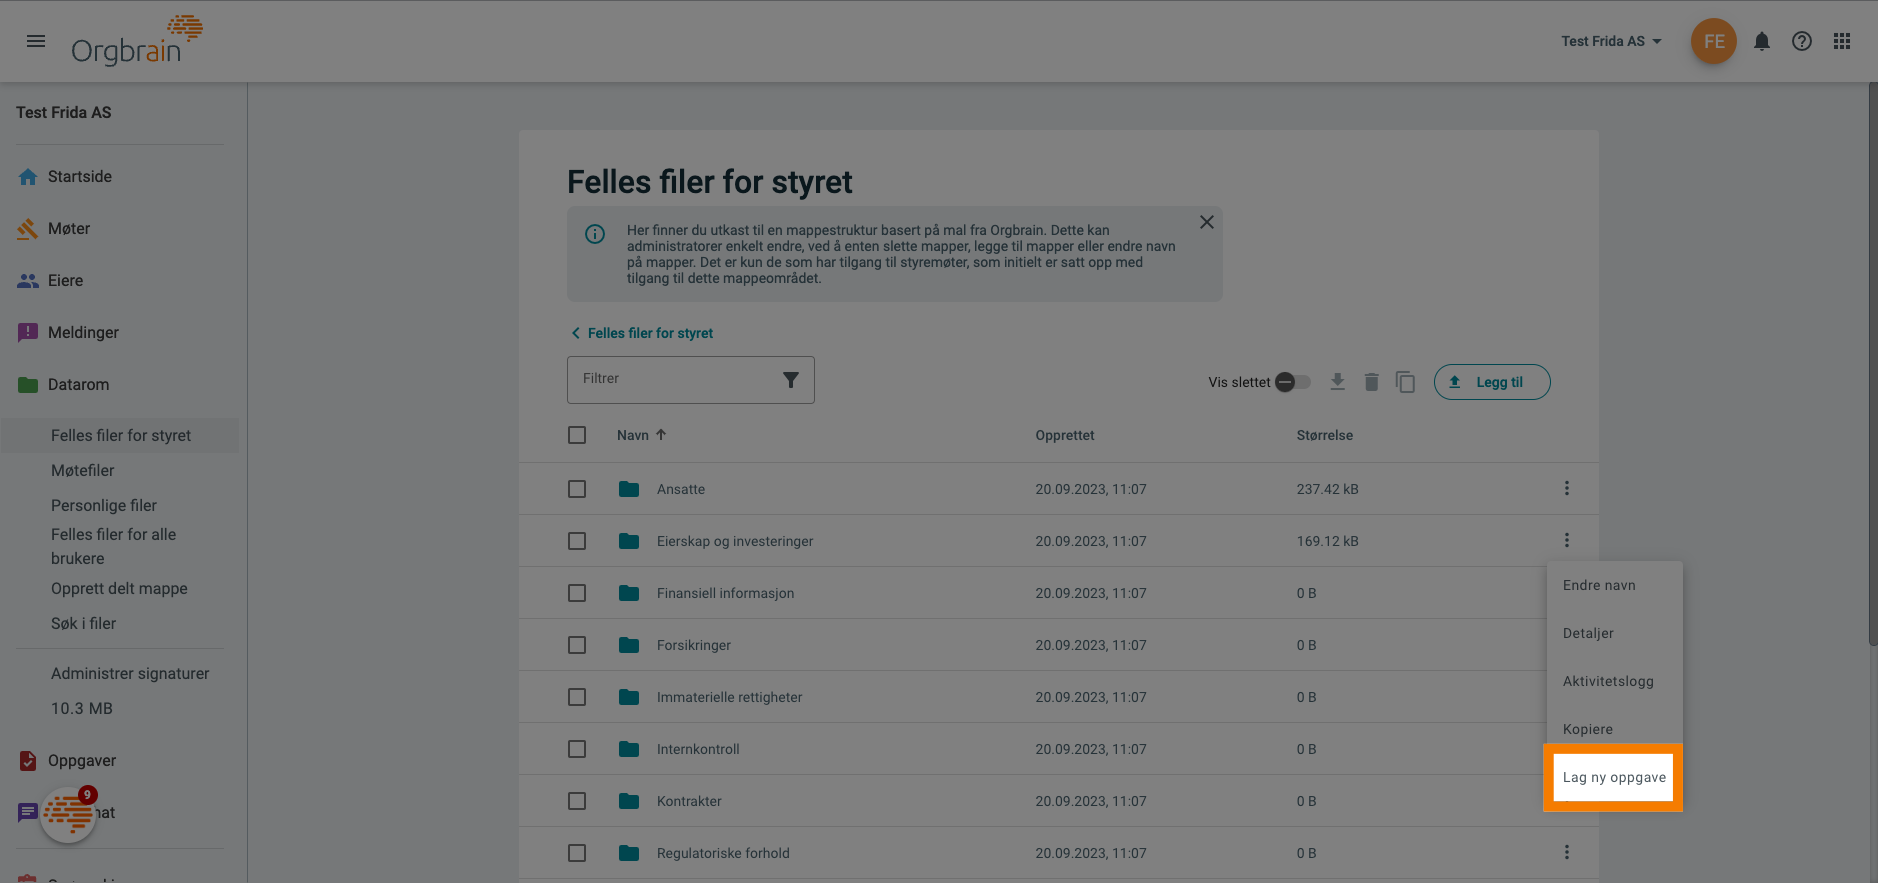Select Personlige filer in the sidebar
1878x883 pixels.
104,505
